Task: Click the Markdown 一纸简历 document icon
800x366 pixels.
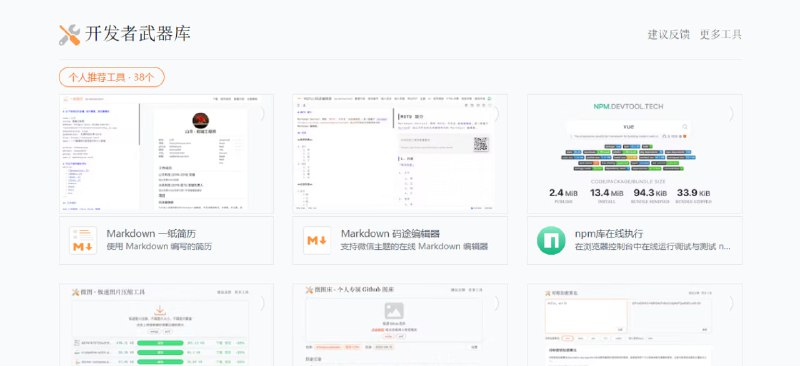Action: [83, 240]
